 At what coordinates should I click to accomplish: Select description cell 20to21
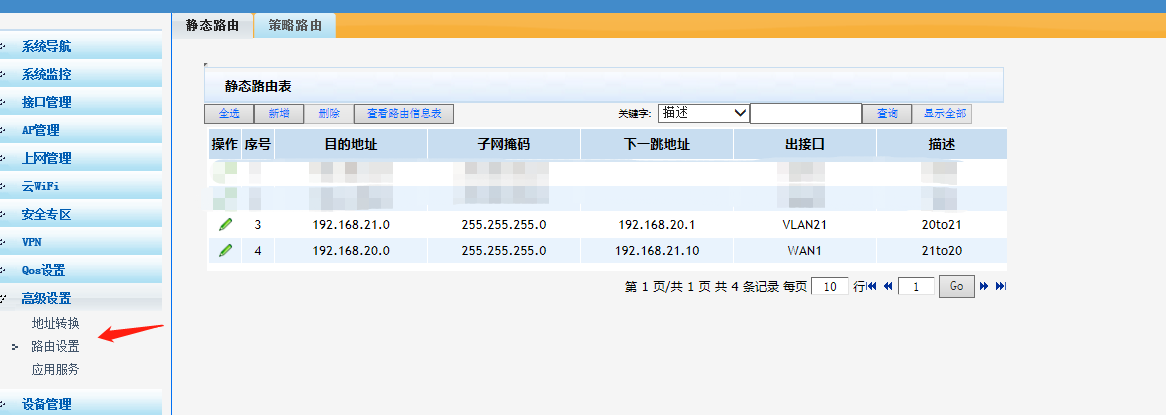942,224
